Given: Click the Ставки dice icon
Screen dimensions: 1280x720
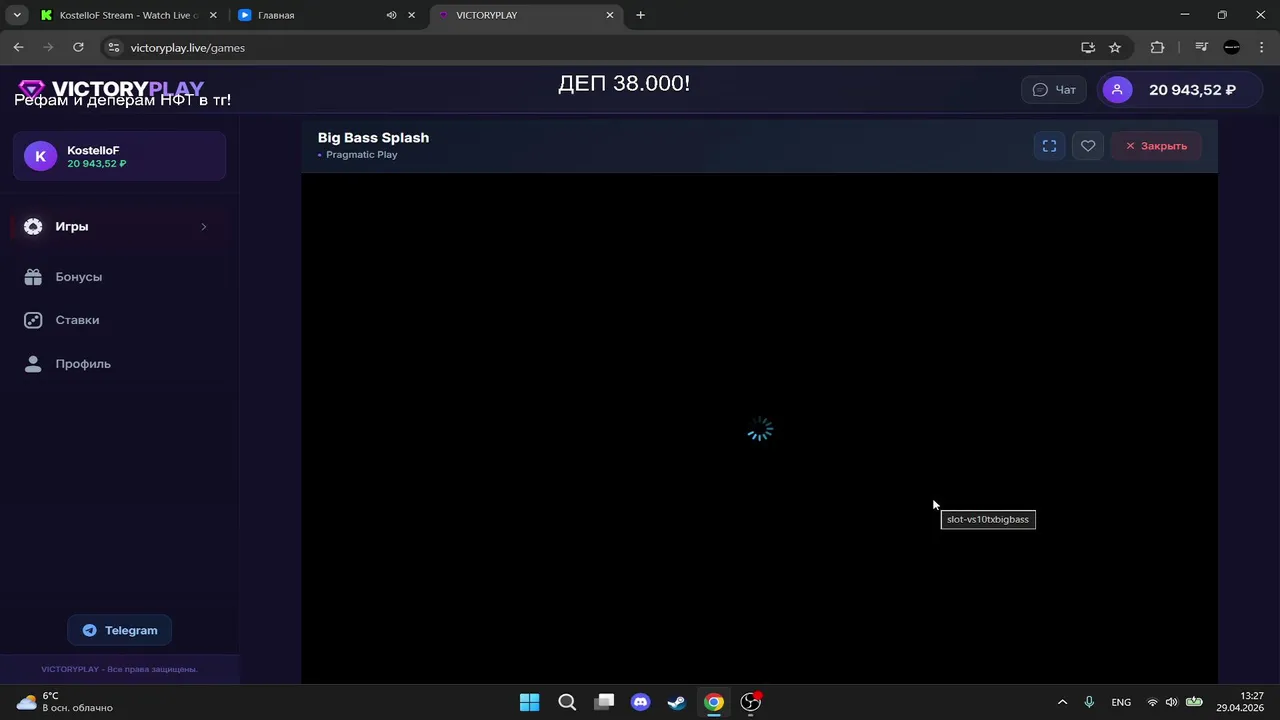Looking at the screenshot, I should point(33,320).
